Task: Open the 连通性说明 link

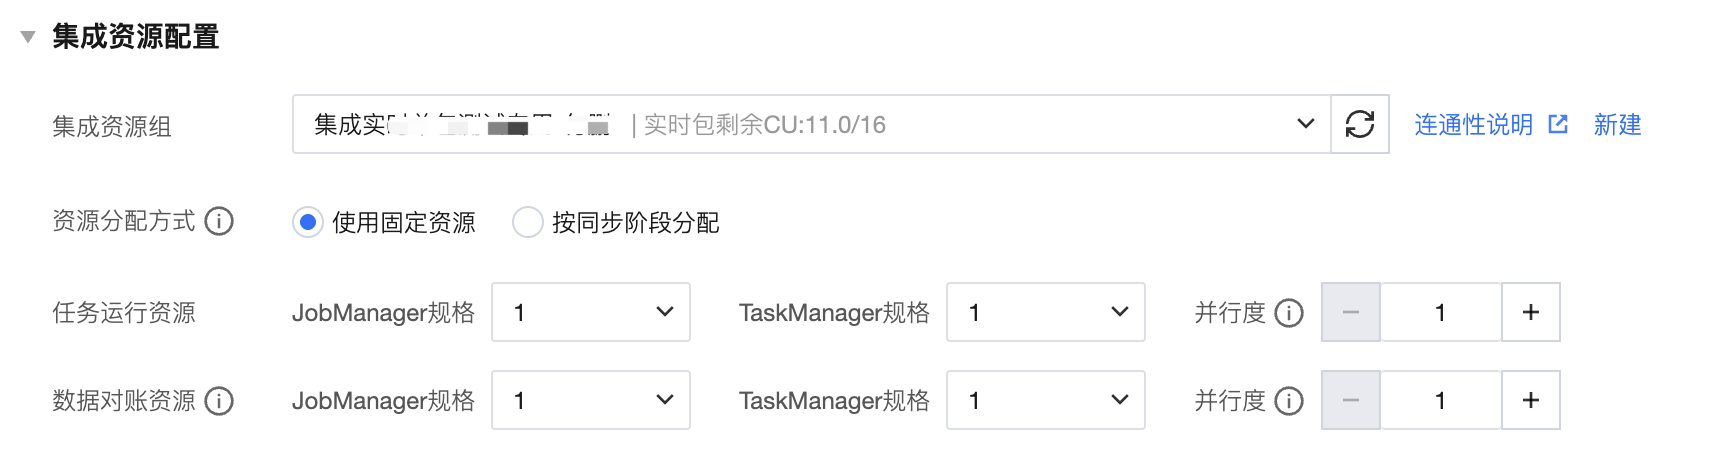Action: tap(1473, 125)
